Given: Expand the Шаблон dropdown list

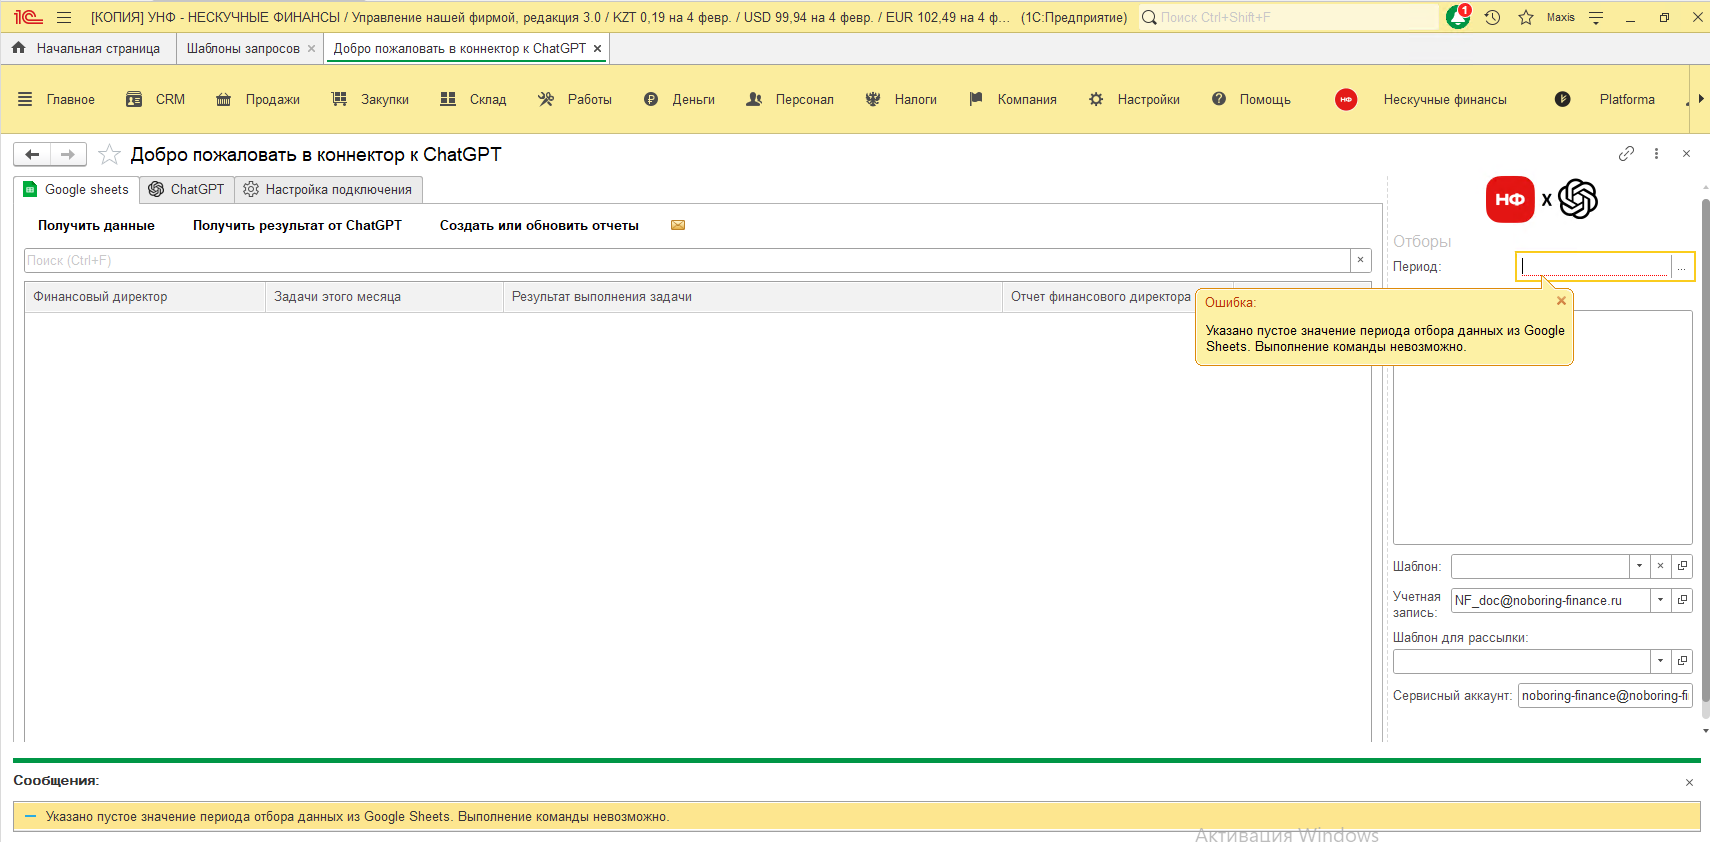Looking at the screenshot, I should point(1639,566).
